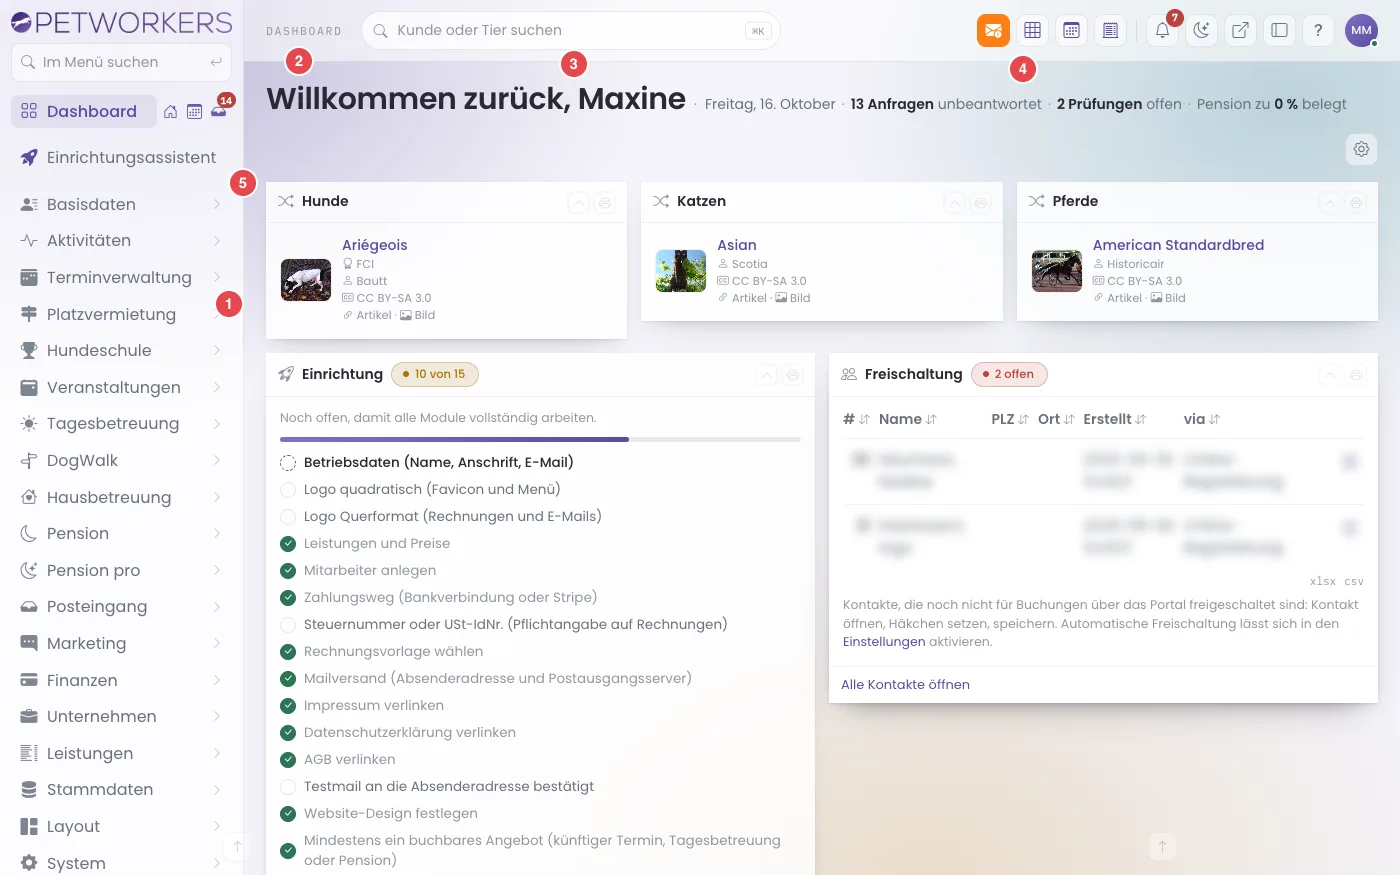Collapse the Hunde widget panel
This screenshot has height=875, width=1400.
pos(578,203)
